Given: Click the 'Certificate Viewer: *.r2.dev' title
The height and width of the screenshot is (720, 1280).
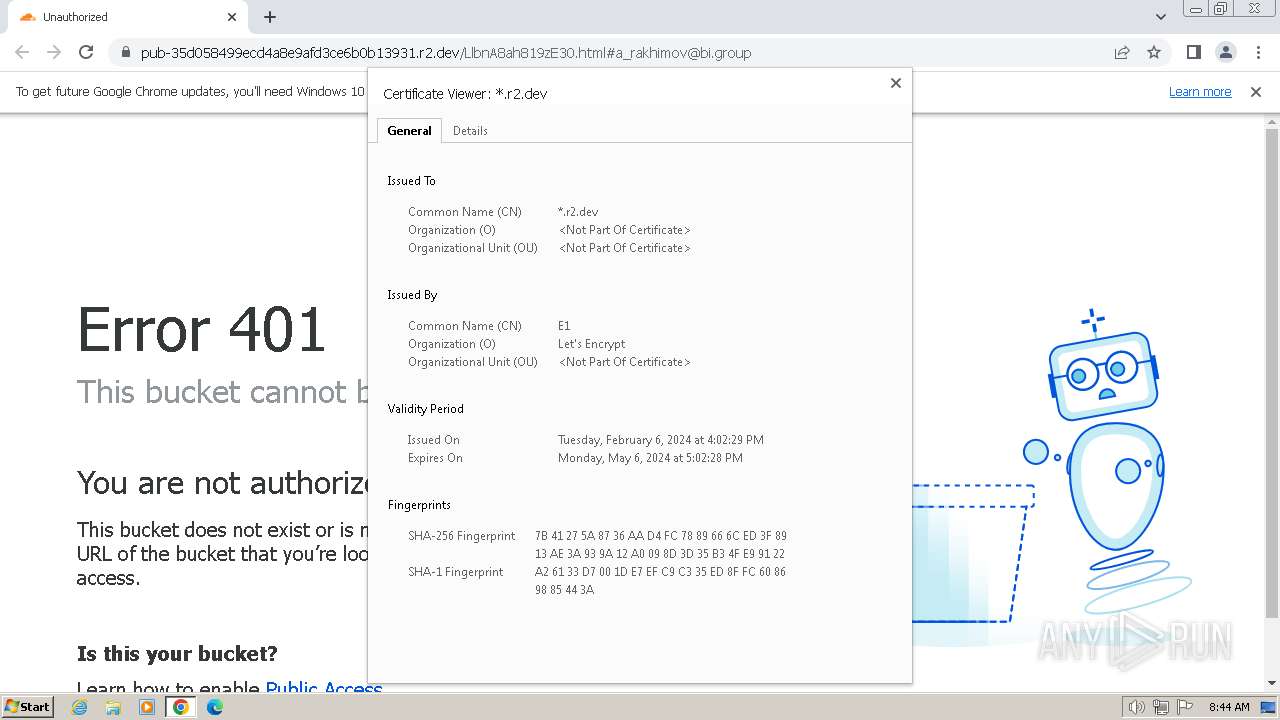Looking at the screenshot, I should coord(465,94).
